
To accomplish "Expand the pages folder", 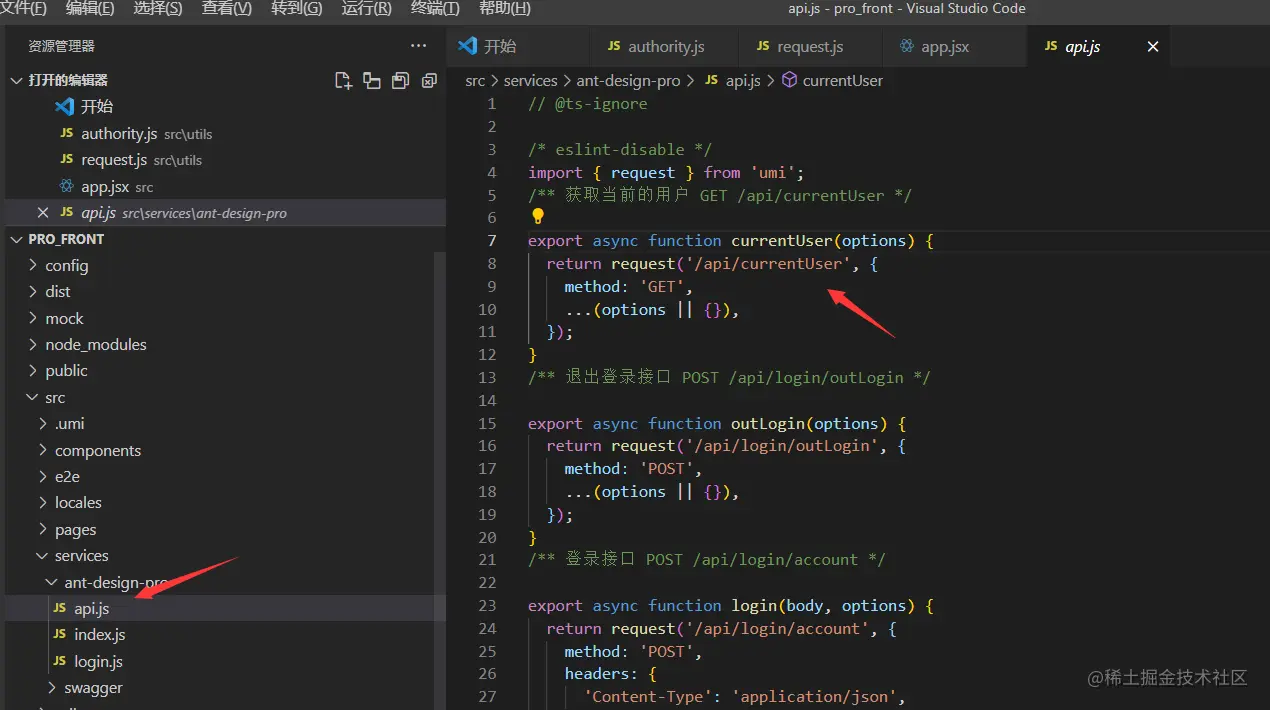I will click(43, 529).
